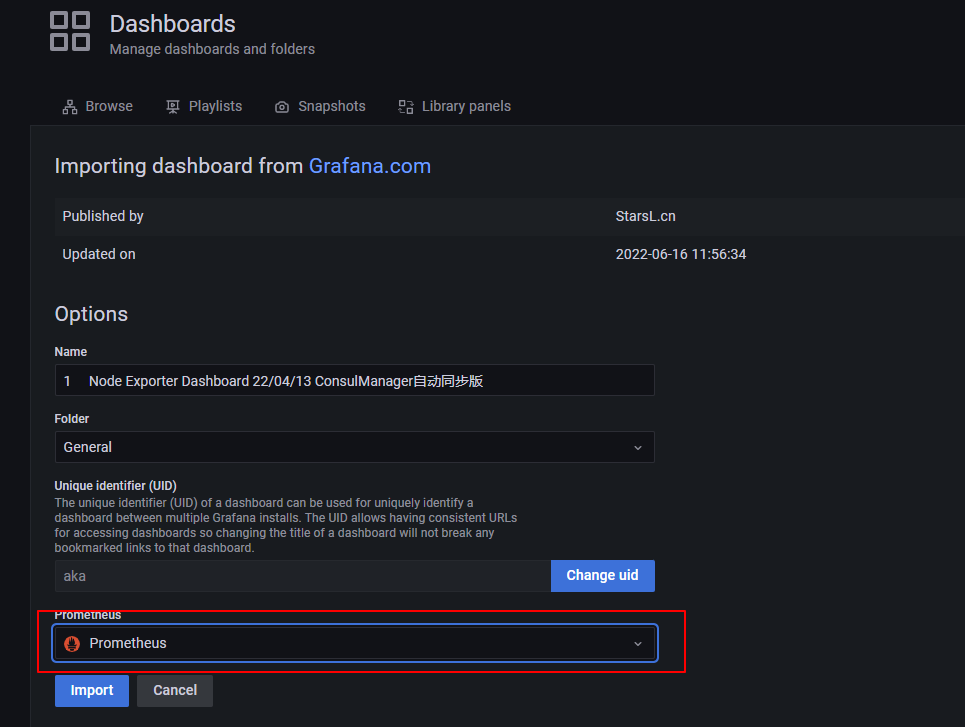Go to the Snapshots tab
This screenshot has width=965, height=727.
(320, 106)
